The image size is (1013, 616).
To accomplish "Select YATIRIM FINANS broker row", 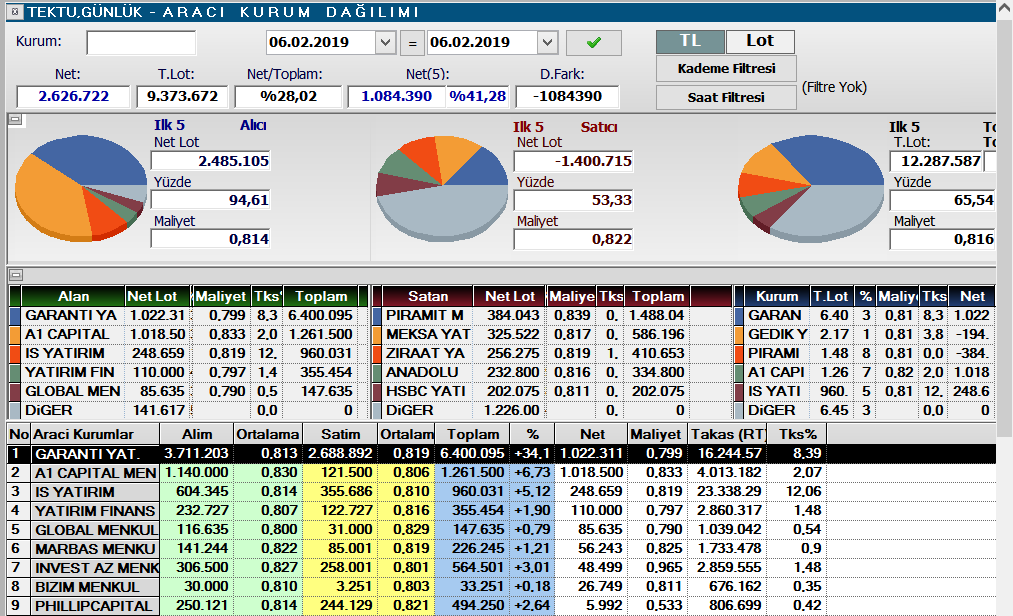I will [501, 511].
